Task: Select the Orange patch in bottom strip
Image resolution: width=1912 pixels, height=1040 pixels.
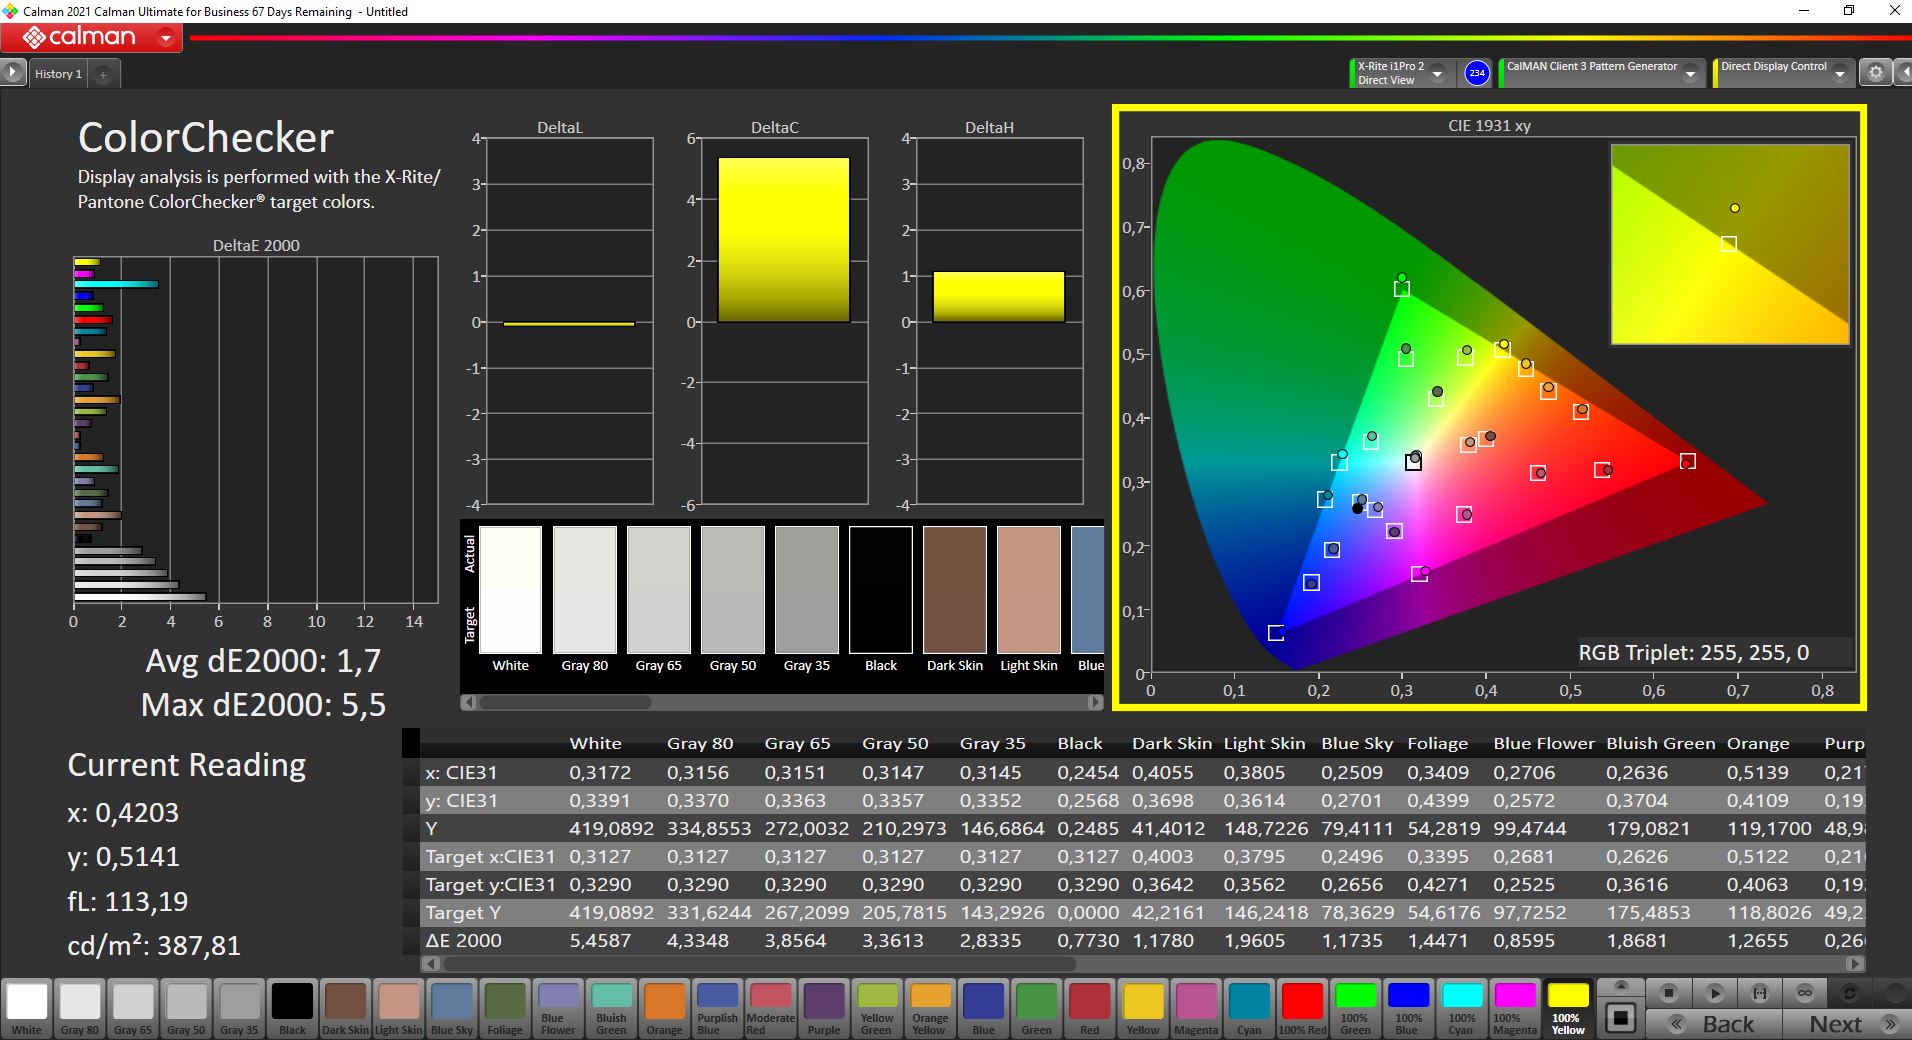Action: 664,1008
